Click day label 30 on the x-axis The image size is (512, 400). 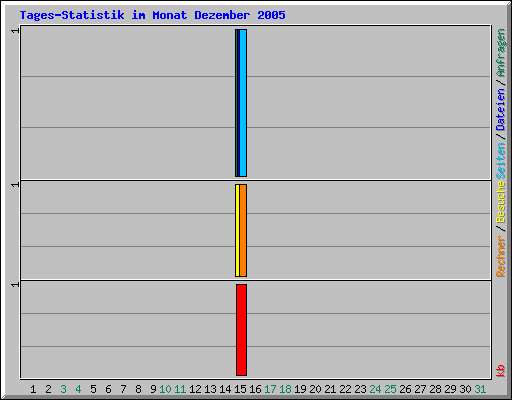[465, 389]
